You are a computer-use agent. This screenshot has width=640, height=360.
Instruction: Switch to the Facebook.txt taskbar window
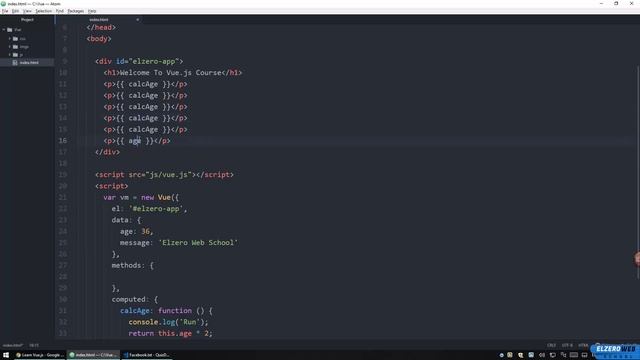click(x=147, y=355)
